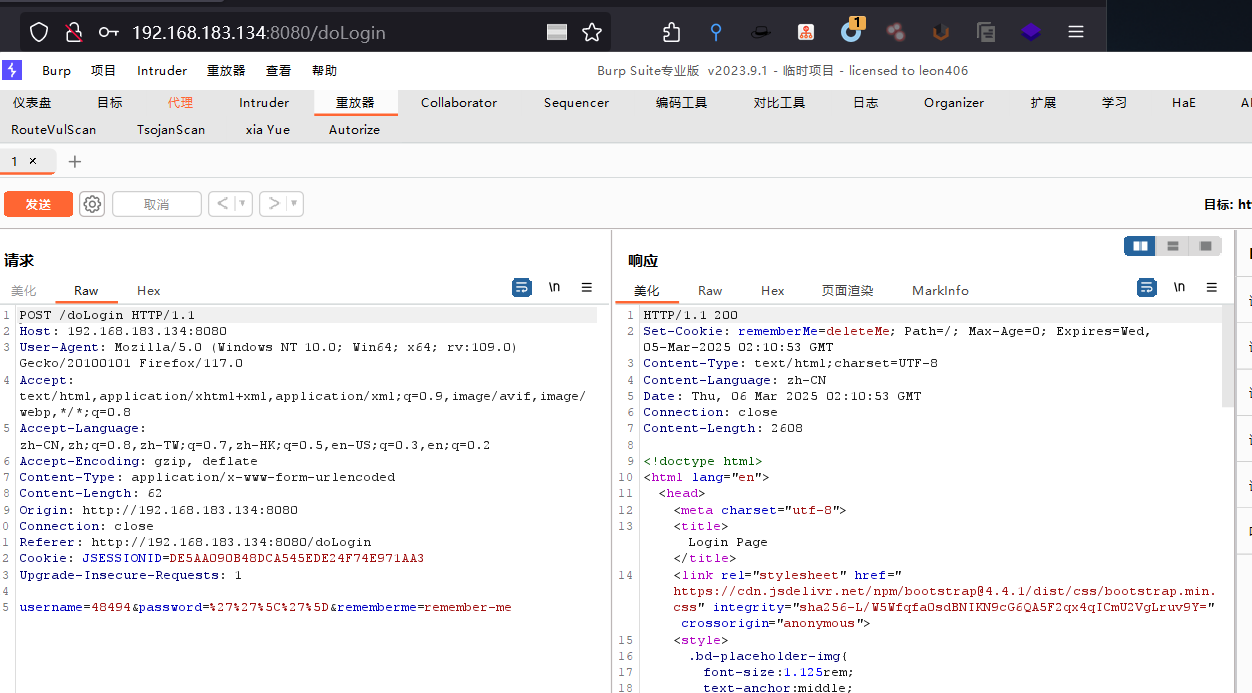Open the Burp menu

tap(56, 71)
